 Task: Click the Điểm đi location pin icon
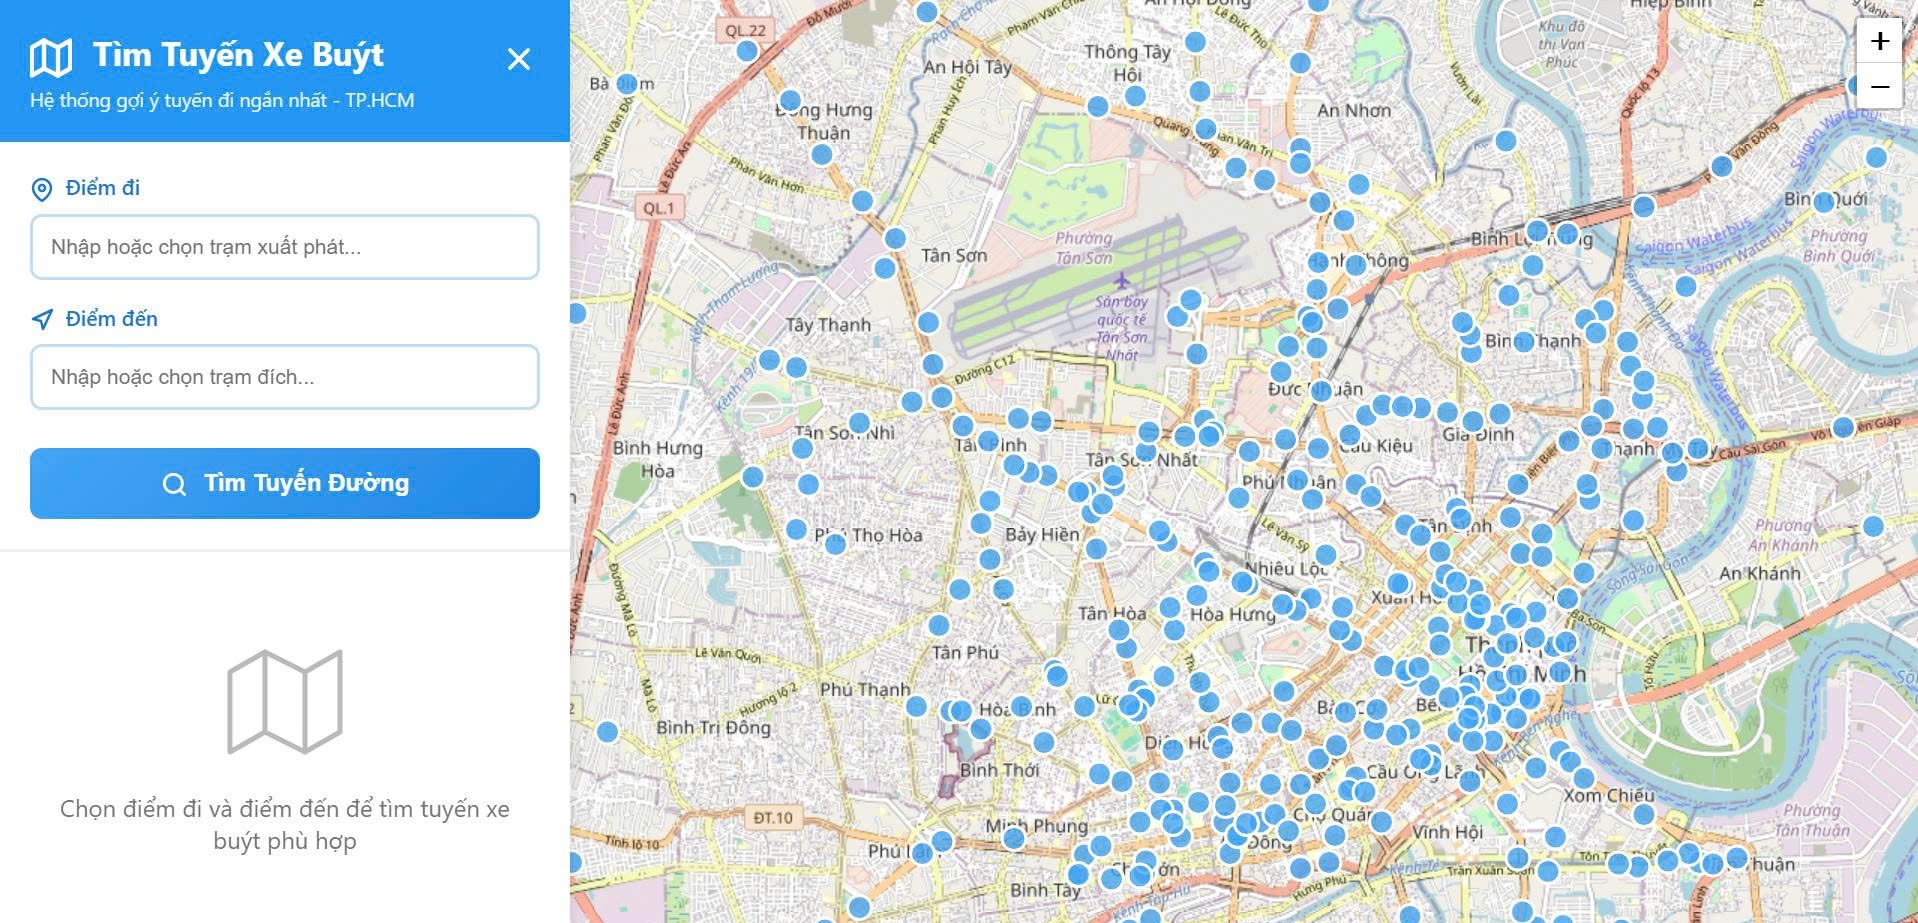point(42,189)
